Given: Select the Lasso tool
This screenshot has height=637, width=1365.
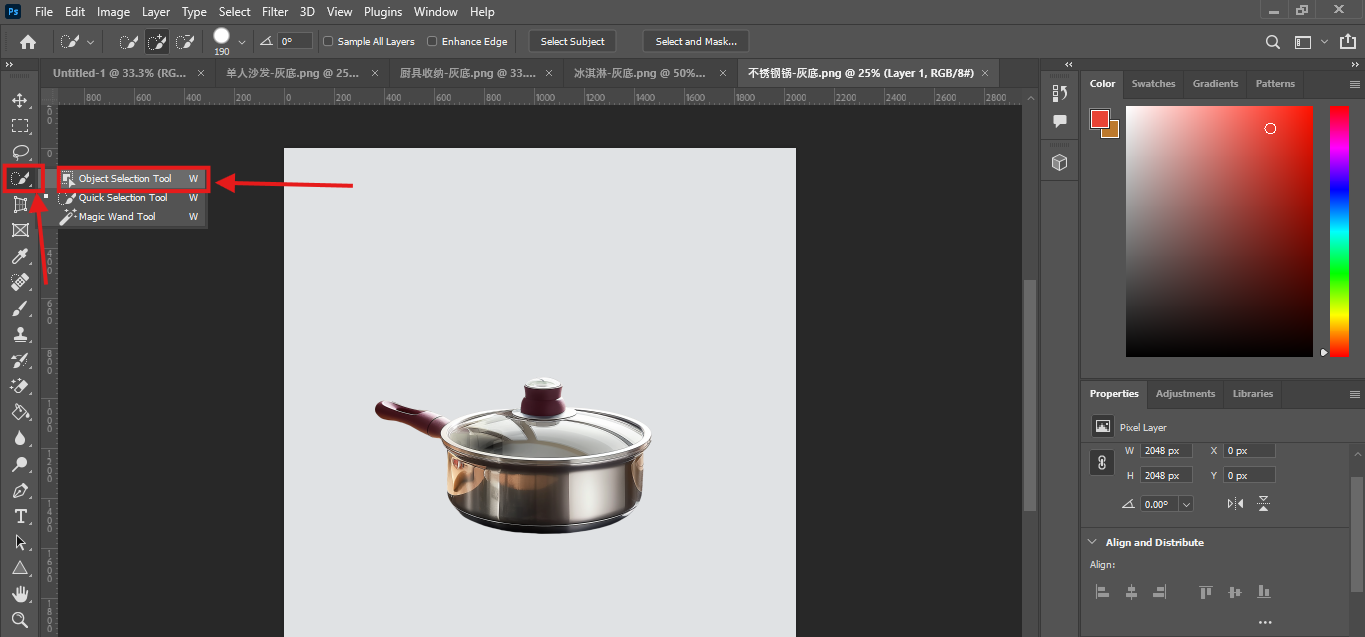Looking at the screenshot, I should 20,152.
